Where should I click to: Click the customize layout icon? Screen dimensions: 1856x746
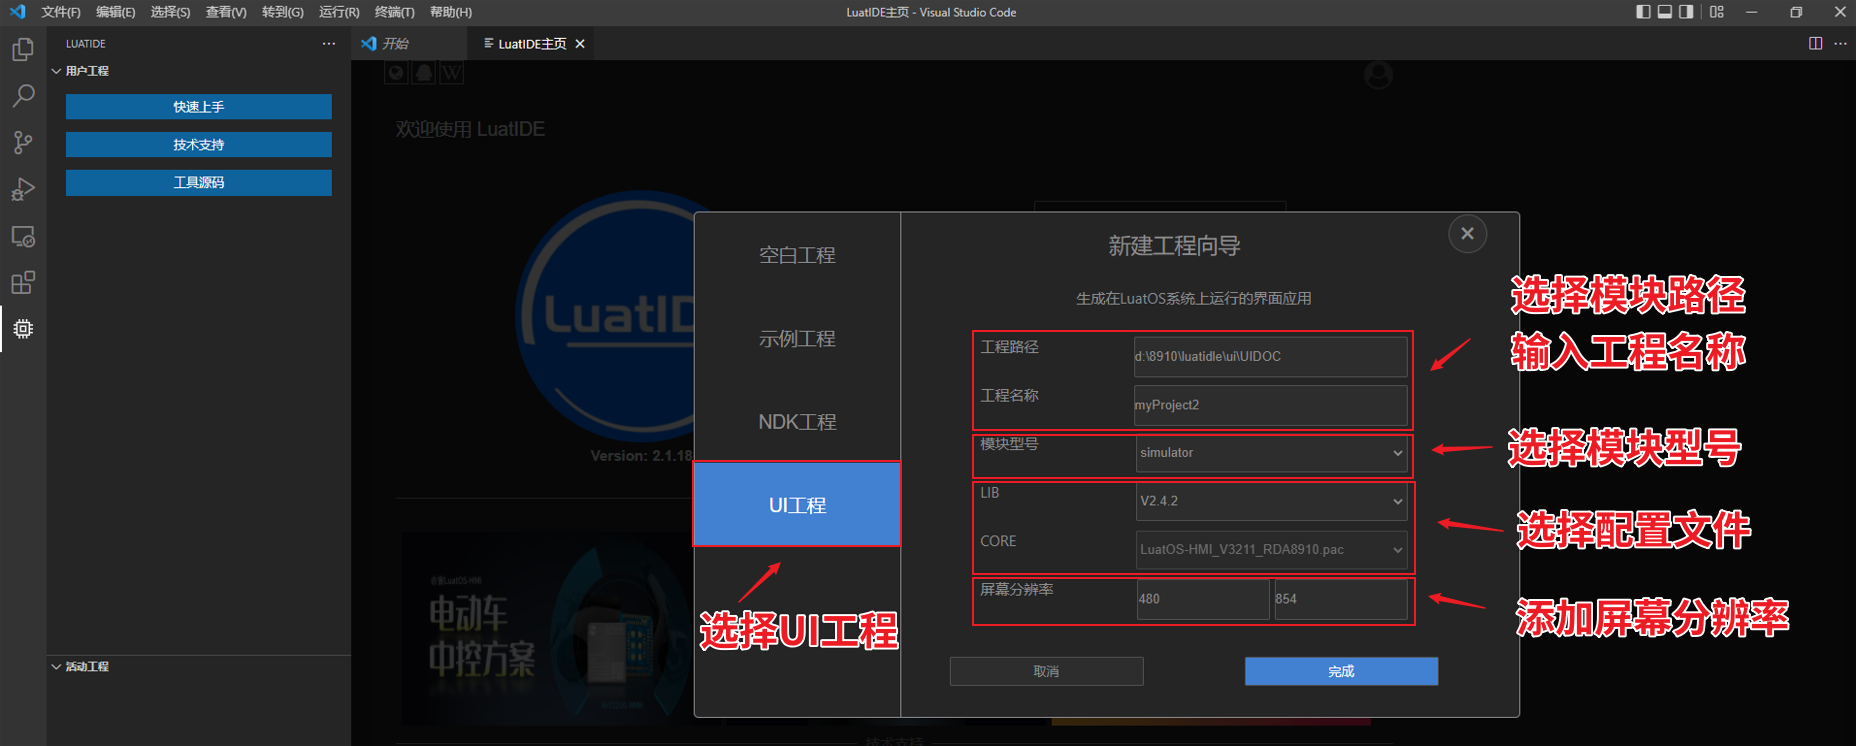coord(1717,12)
